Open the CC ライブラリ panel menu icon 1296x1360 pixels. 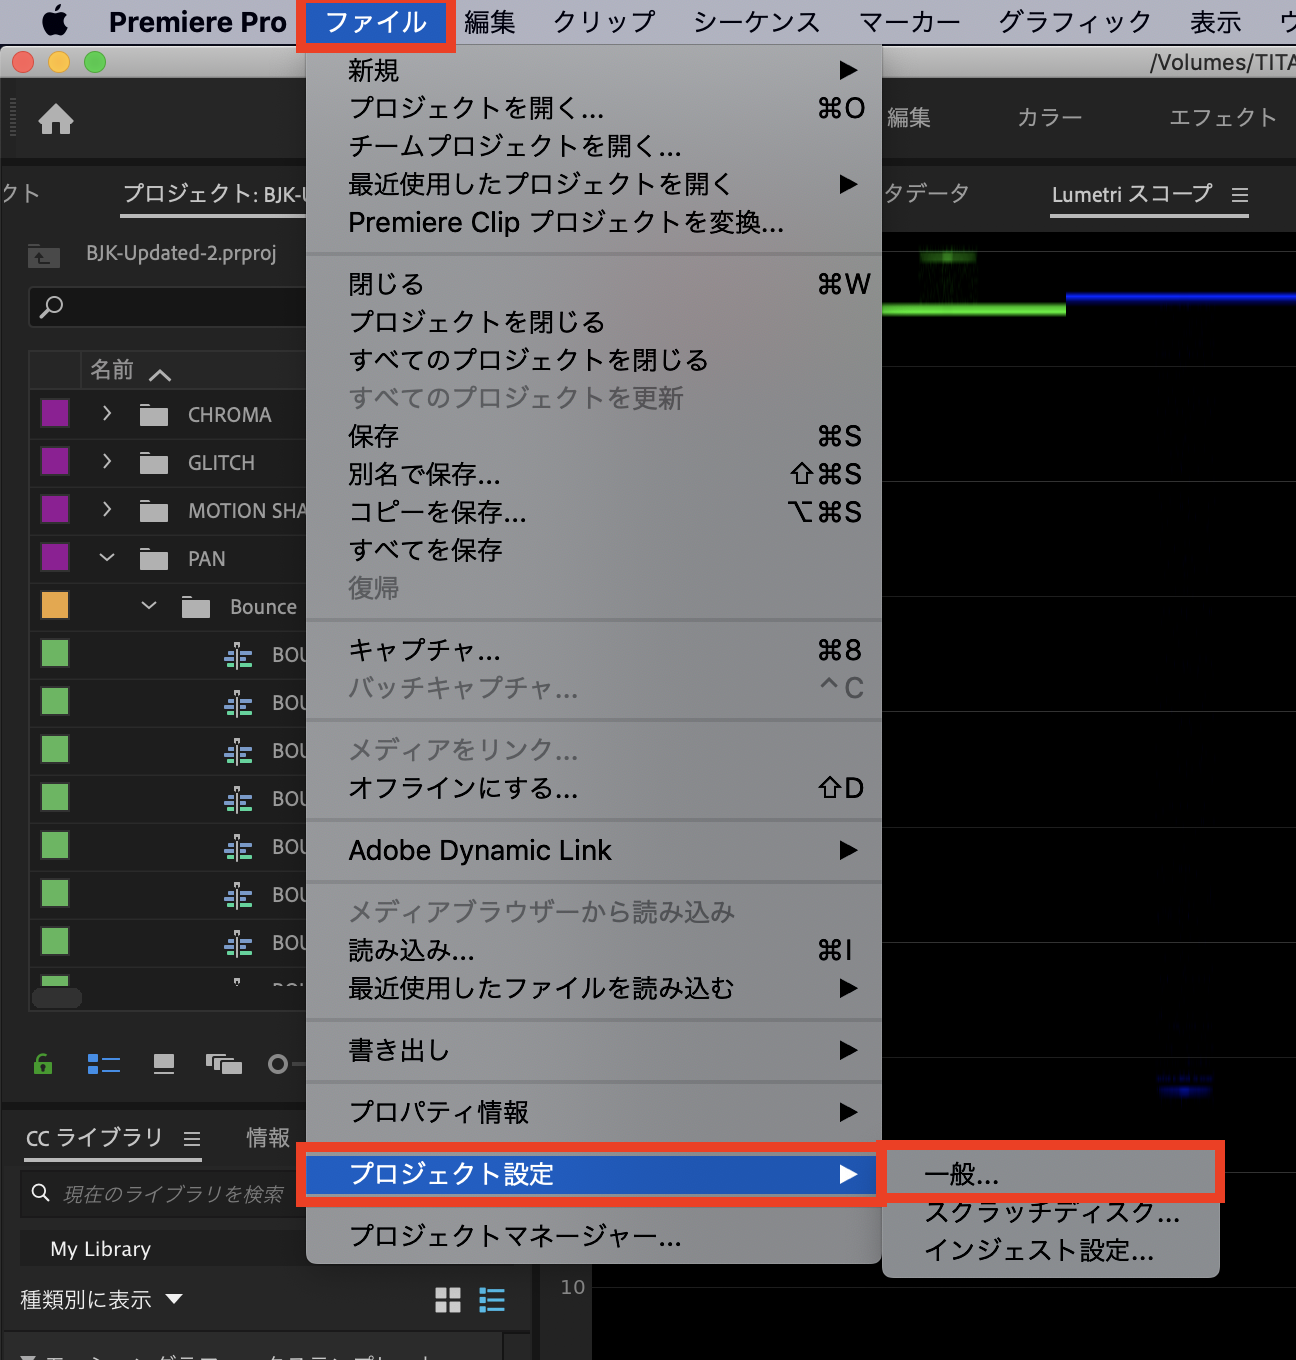(x=192, y=1139)
